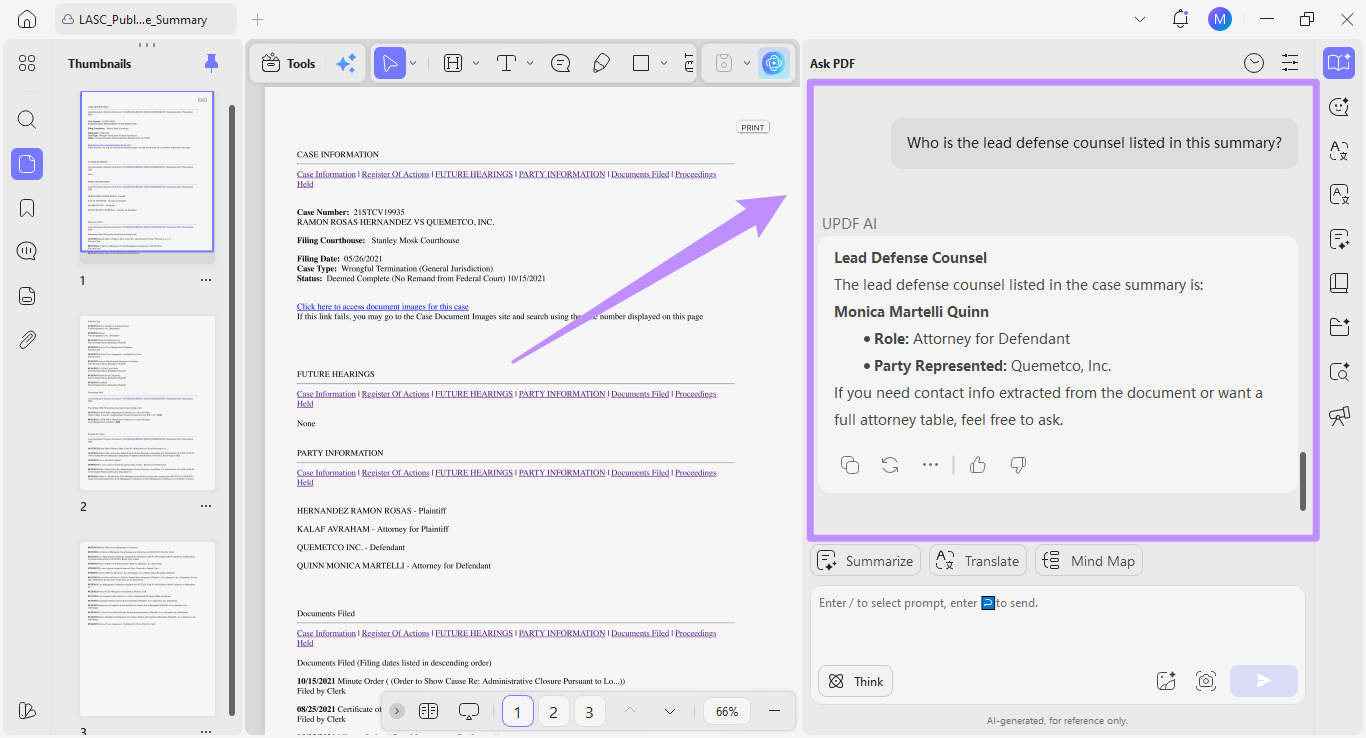Open the chat face icon in right sidebar

[1339, 106]
